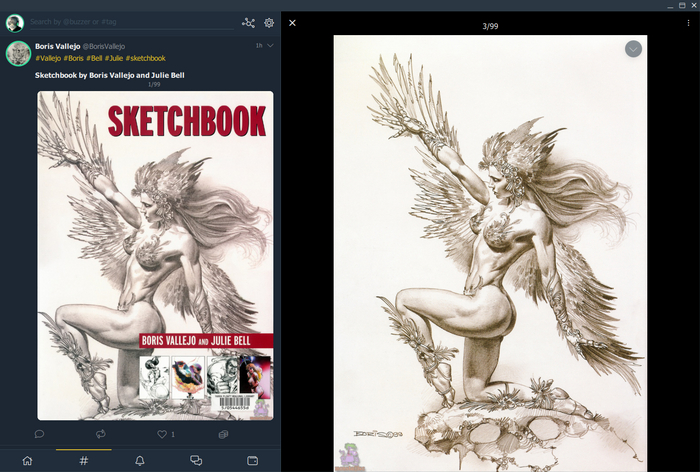Reply to the post with comment icon
The width and height of the screenshot is (700, 472).
39,434
